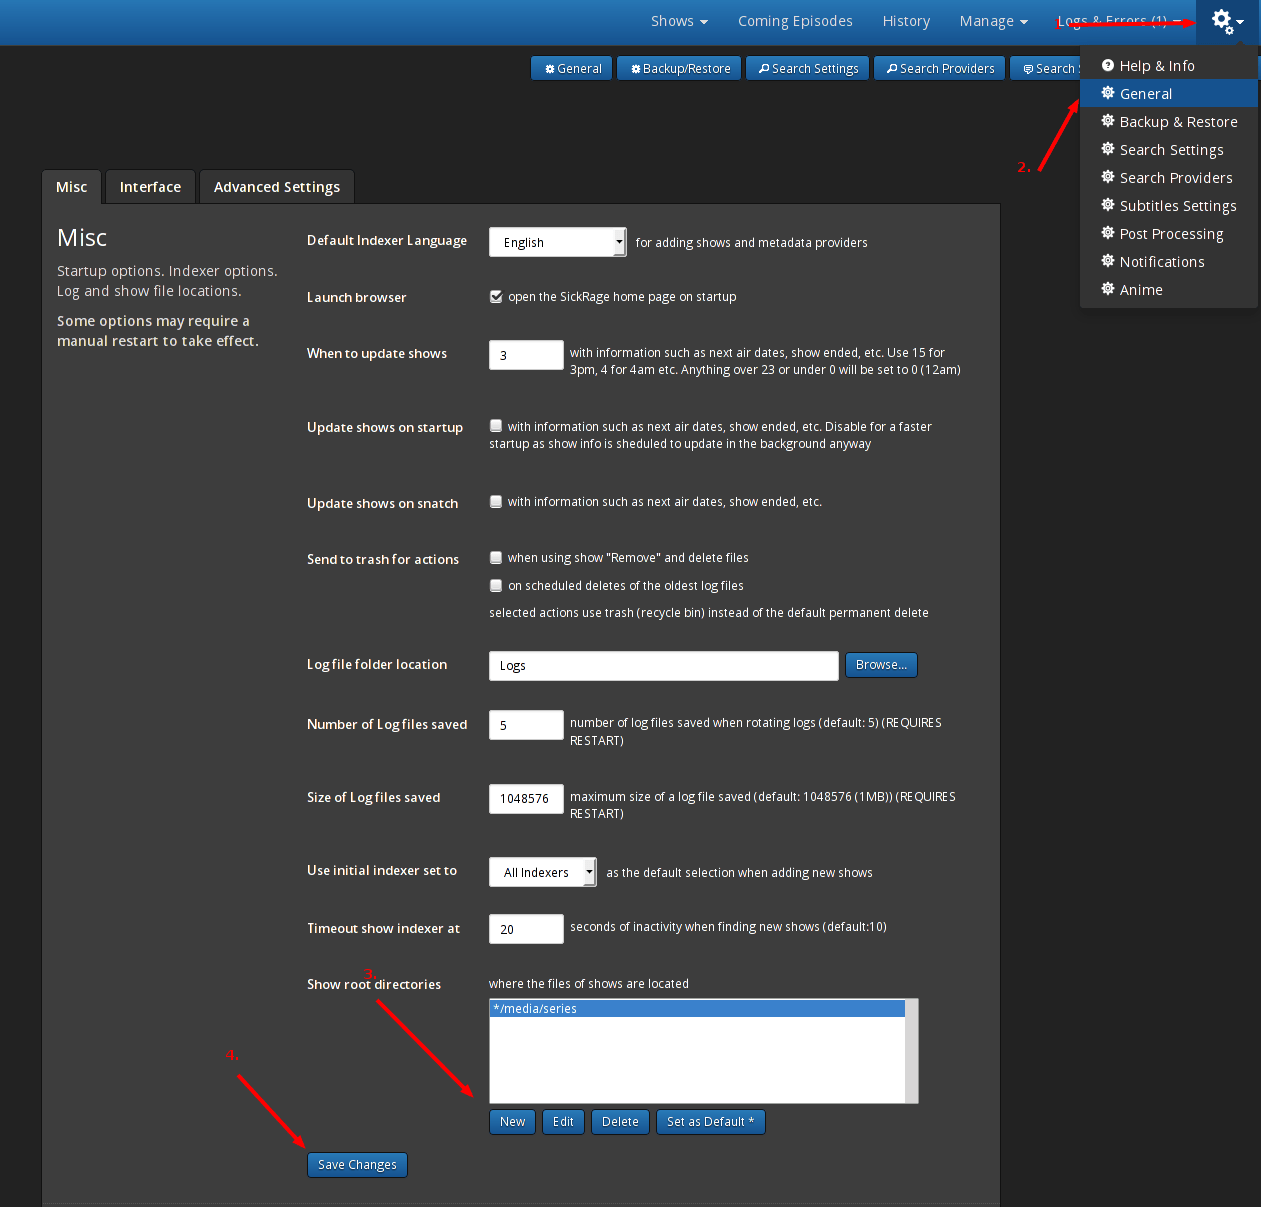The width and height of the screenshot is (1261, 1207).
Task: Open Coming Episodes in the navbar
Action: (795, 21)
